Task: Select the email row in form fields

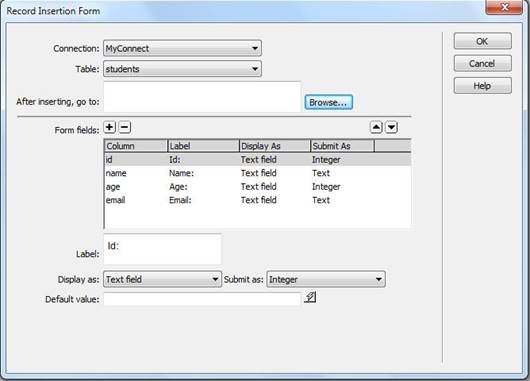Action: pyautogui.click(x=258, y=200)
